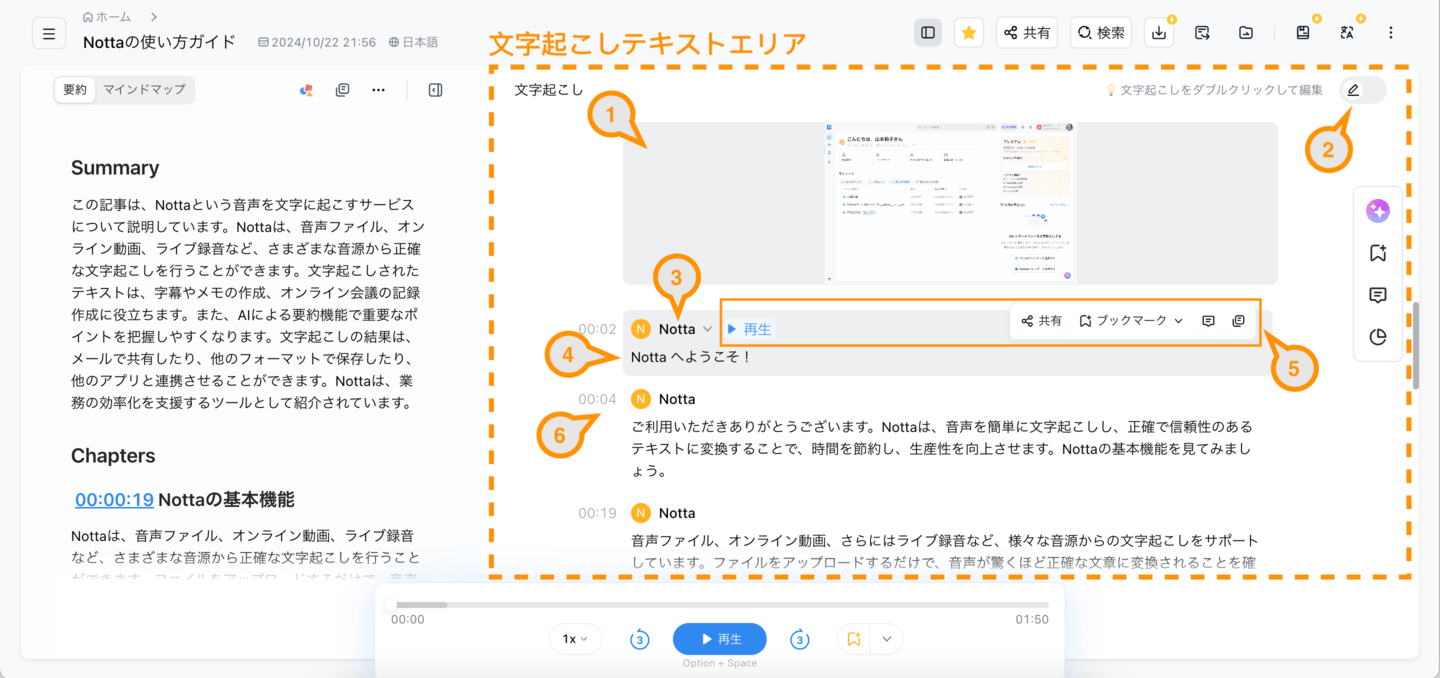The width and height of the screenshot is (1440, 678).
Task: Click the bookmark icon in the player bar
Action: [854, 639]
